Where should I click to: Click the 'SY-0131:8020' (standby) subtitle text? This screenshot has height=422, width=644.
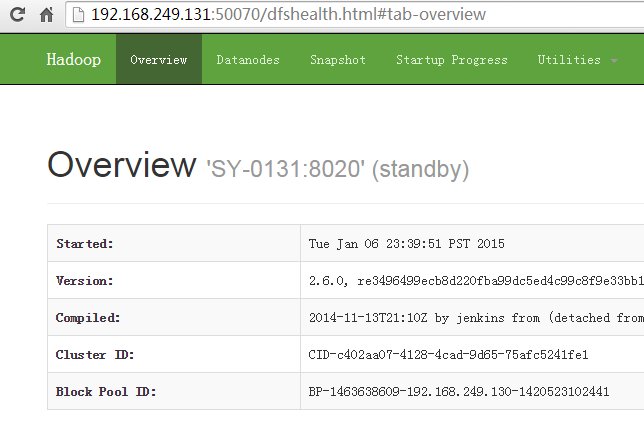point(337,168)
